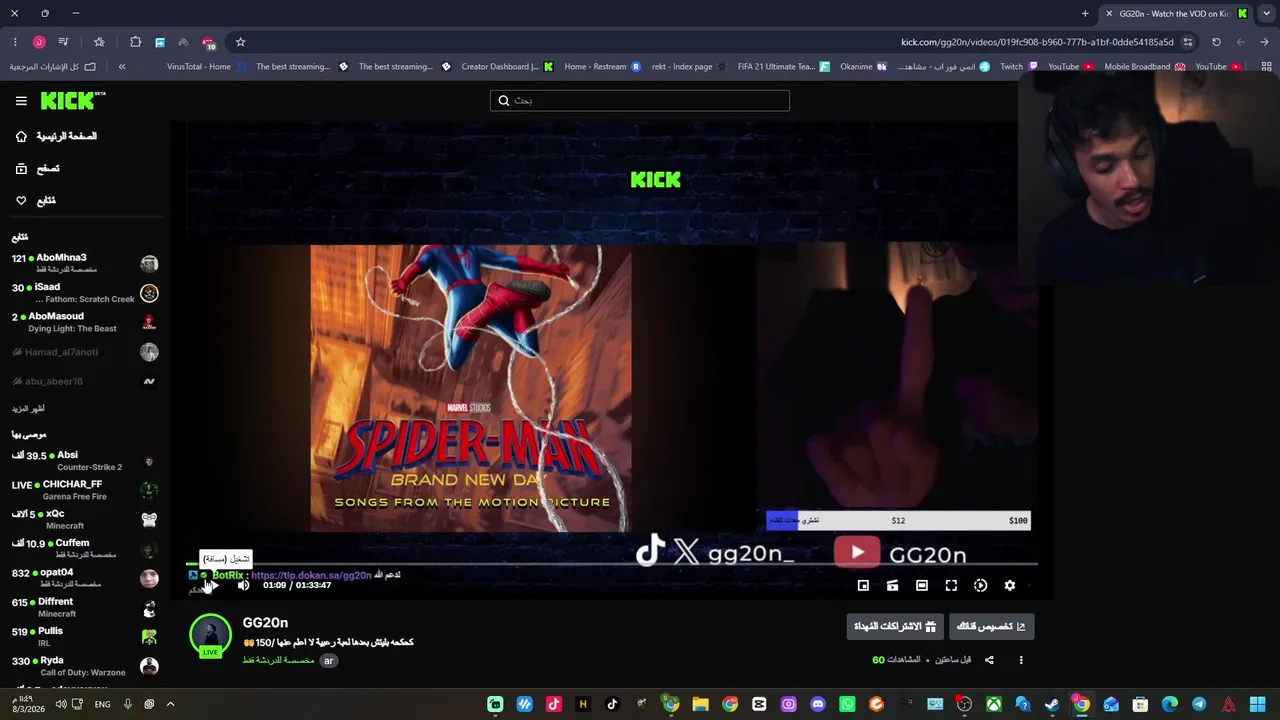Click the address bar URL
The width and height of the screenshot is (1280, 720).
click(x=1037, y=42)
